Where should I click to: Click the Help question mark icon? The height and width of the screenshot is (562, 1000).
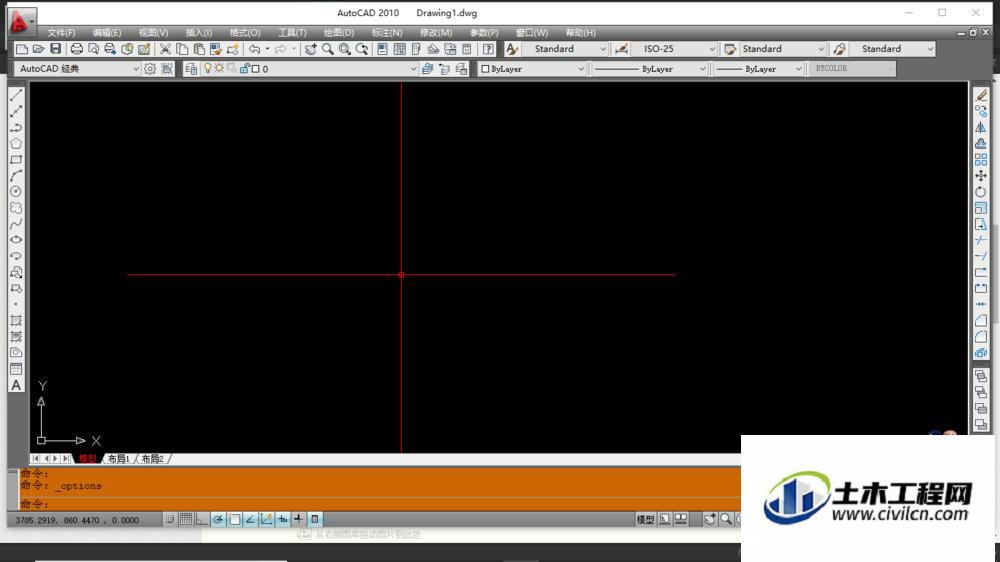[x=488, y=49]
